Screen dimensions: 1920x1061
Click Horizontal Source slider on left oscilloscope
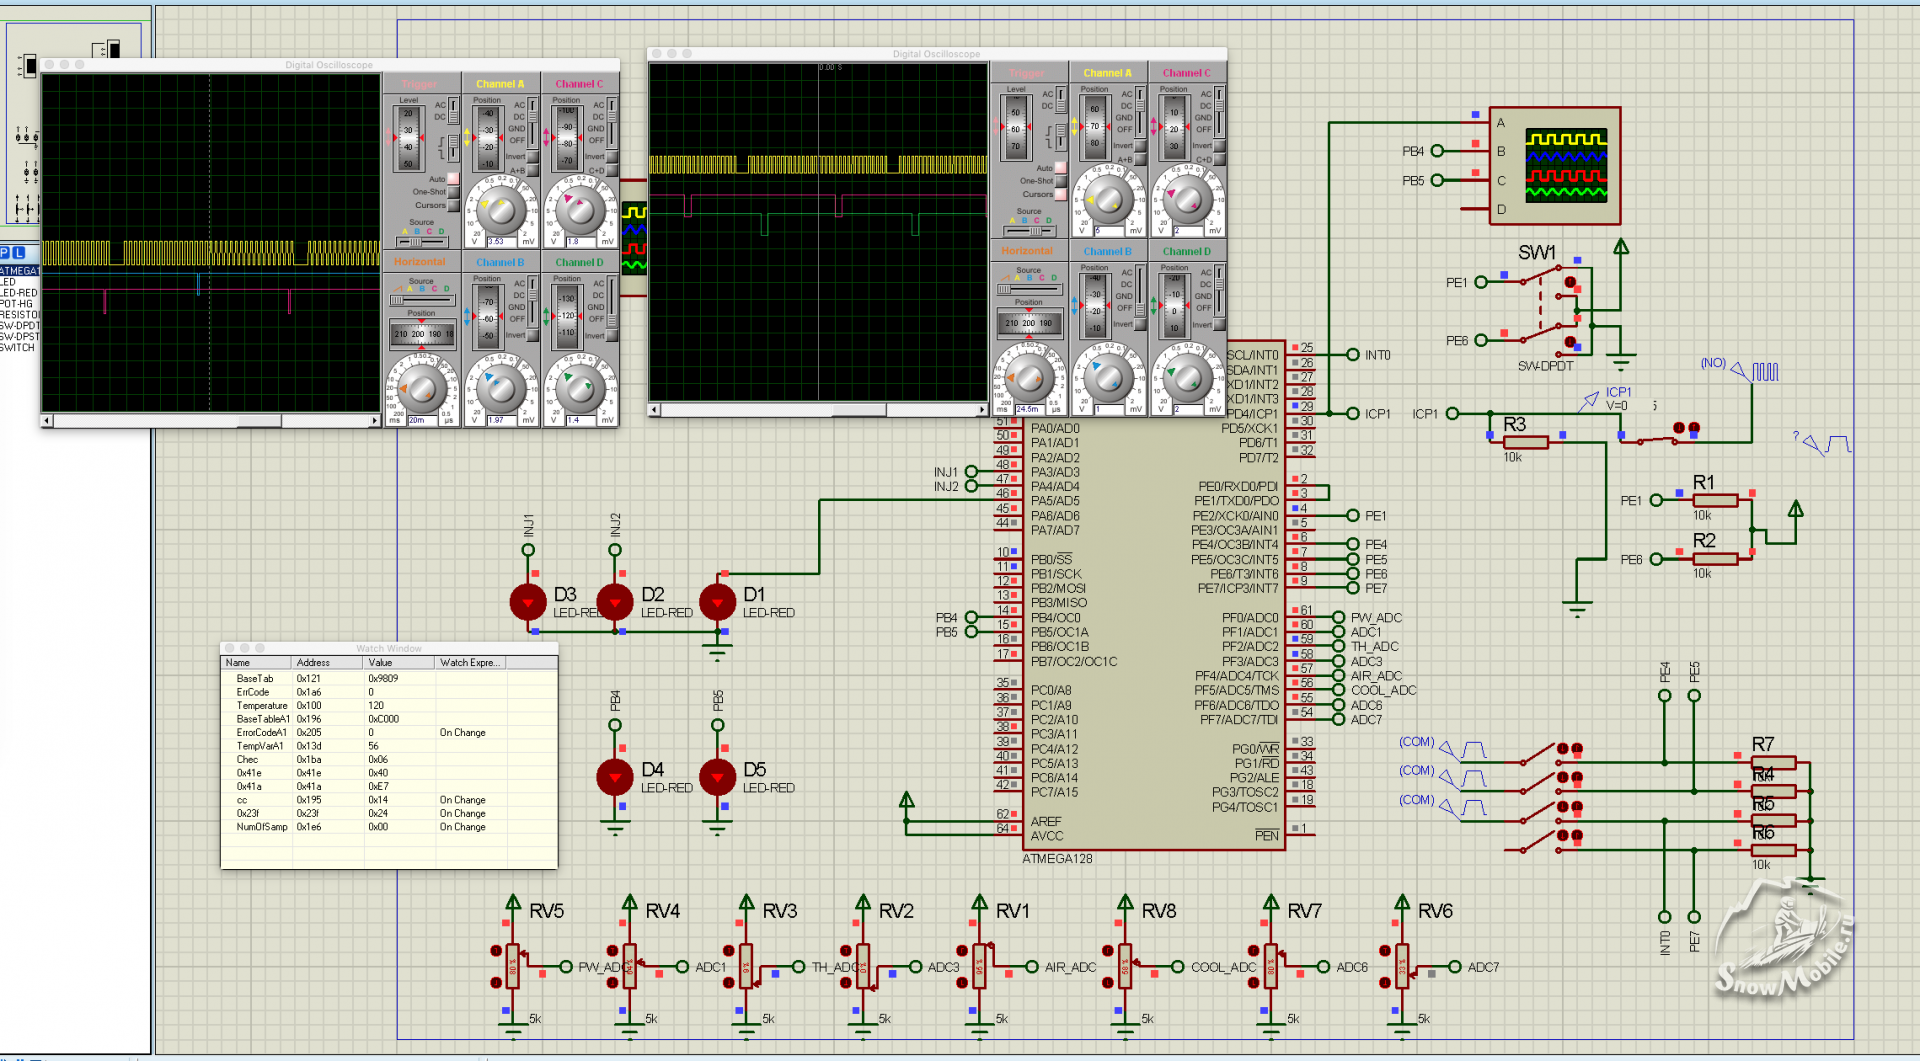421,300
